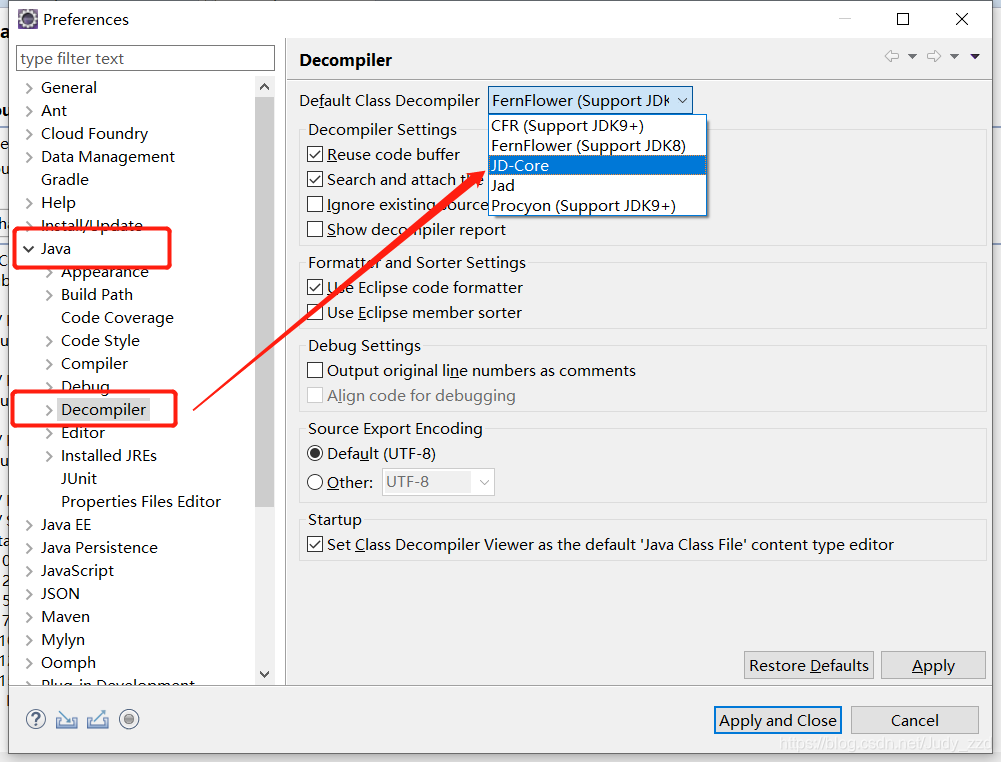This screenshot has height=762, width=1001.
Task: Expand the Data Management node
Action: pos(29,156)
